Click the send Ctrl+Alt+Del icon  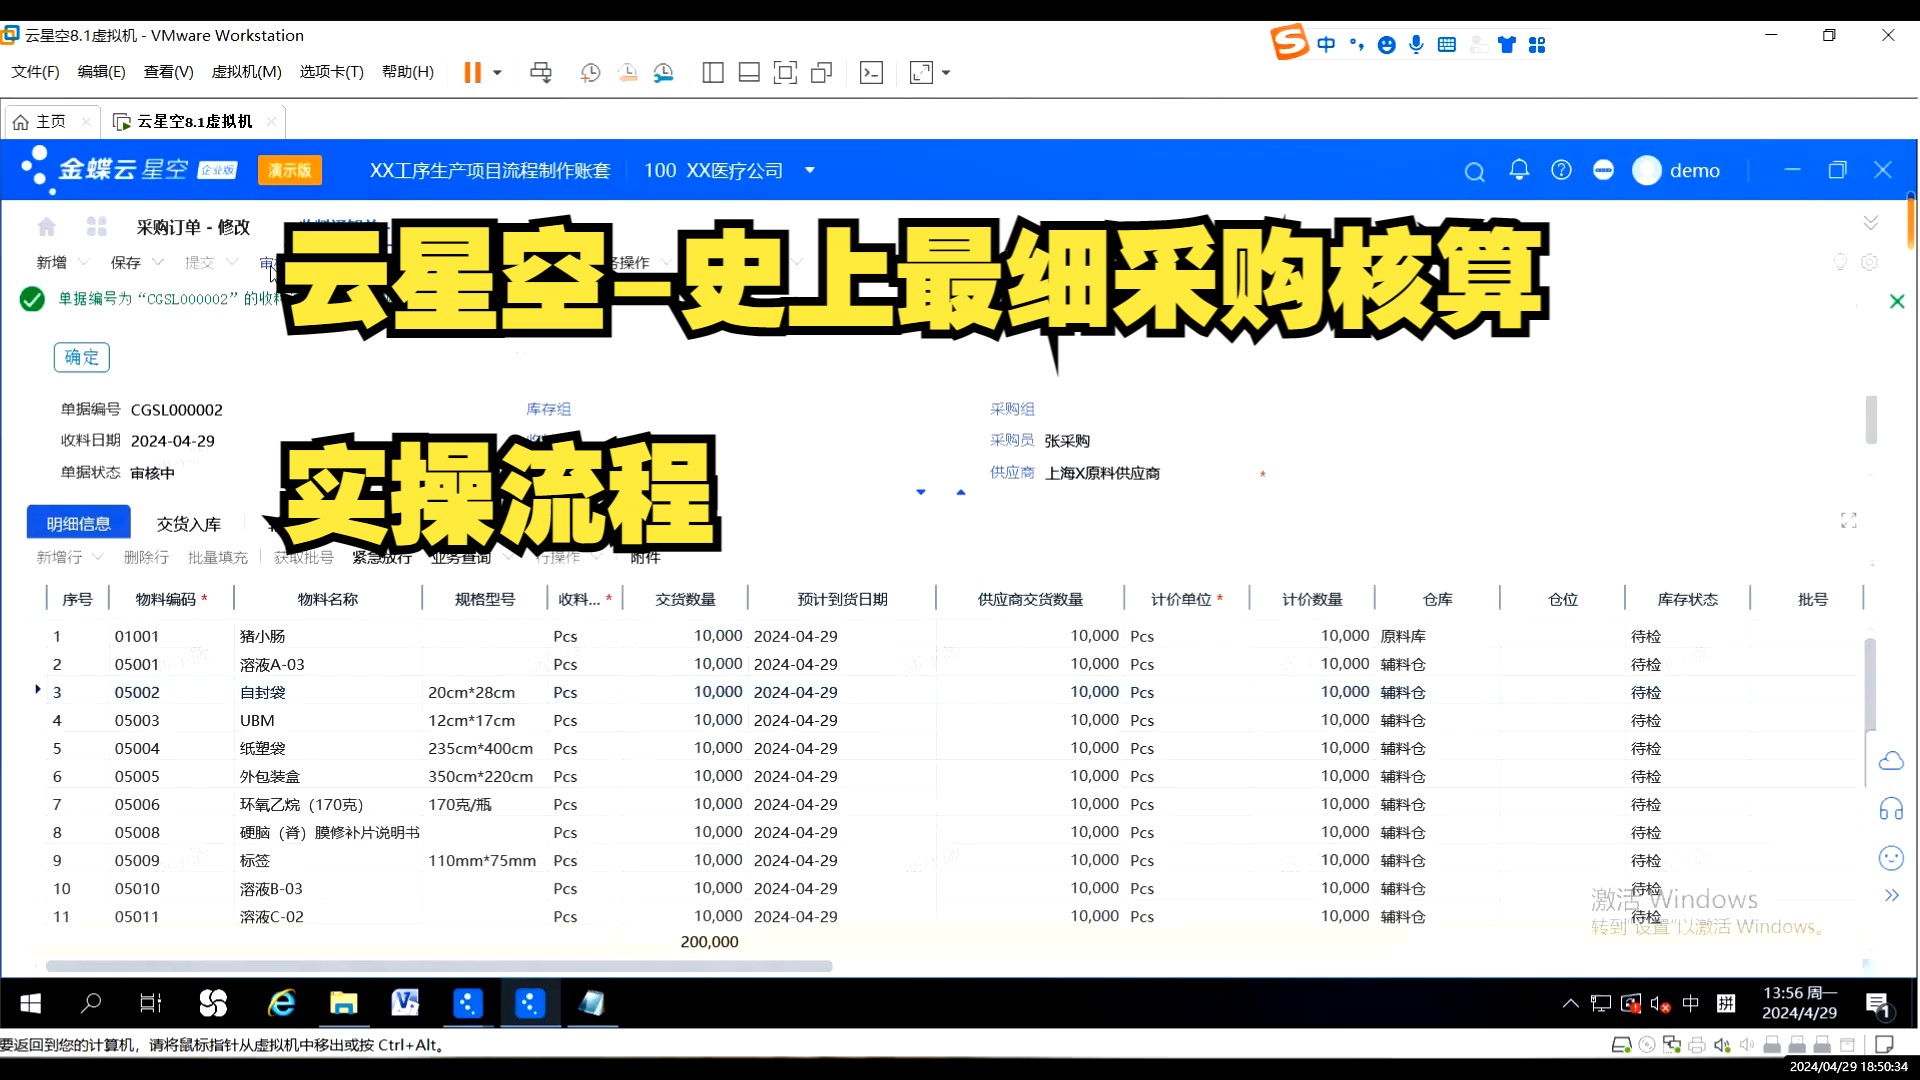coord(541,72)
